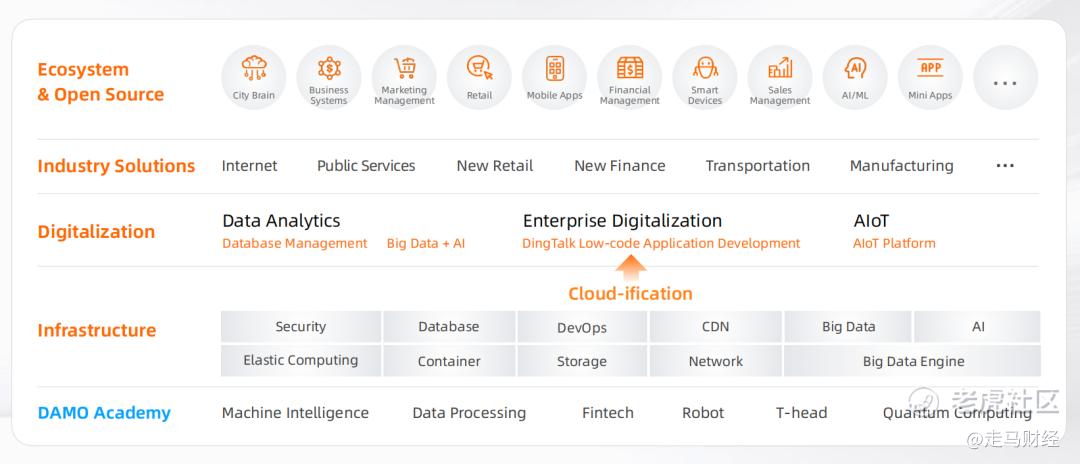
Task: Click the AIoT title
Action: click(x=871, y=221)
